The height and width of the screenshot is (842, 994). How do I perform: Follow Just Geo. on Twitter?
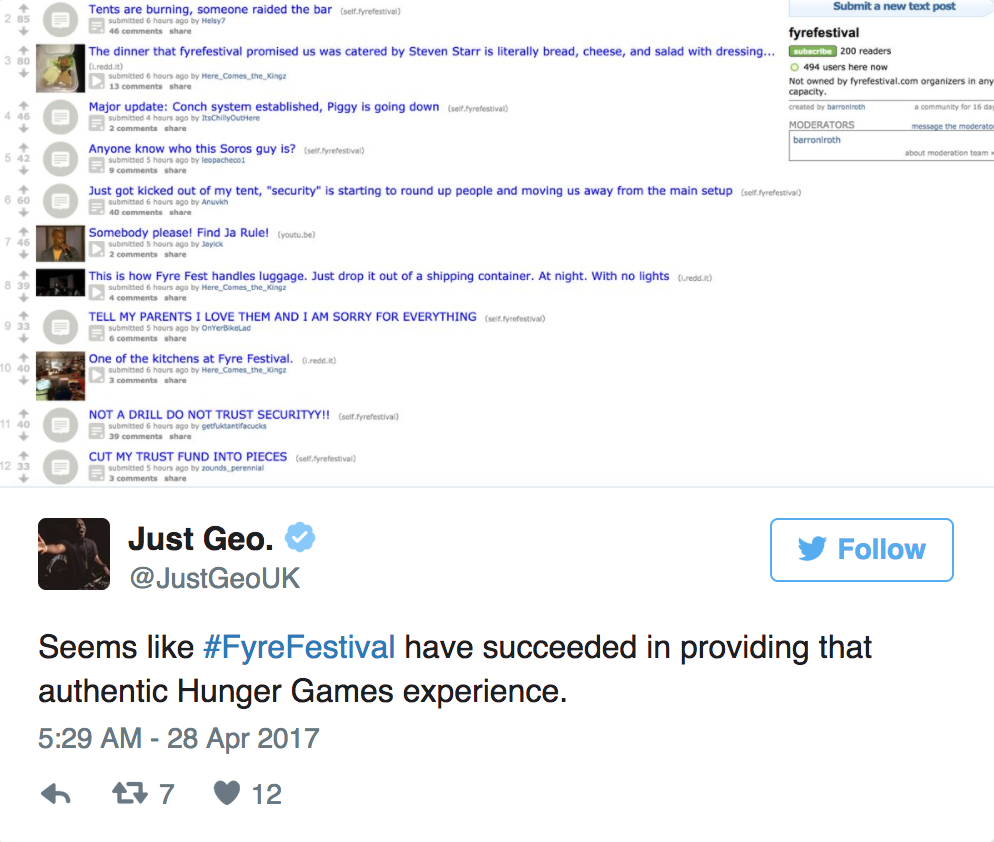pos(861,550)
